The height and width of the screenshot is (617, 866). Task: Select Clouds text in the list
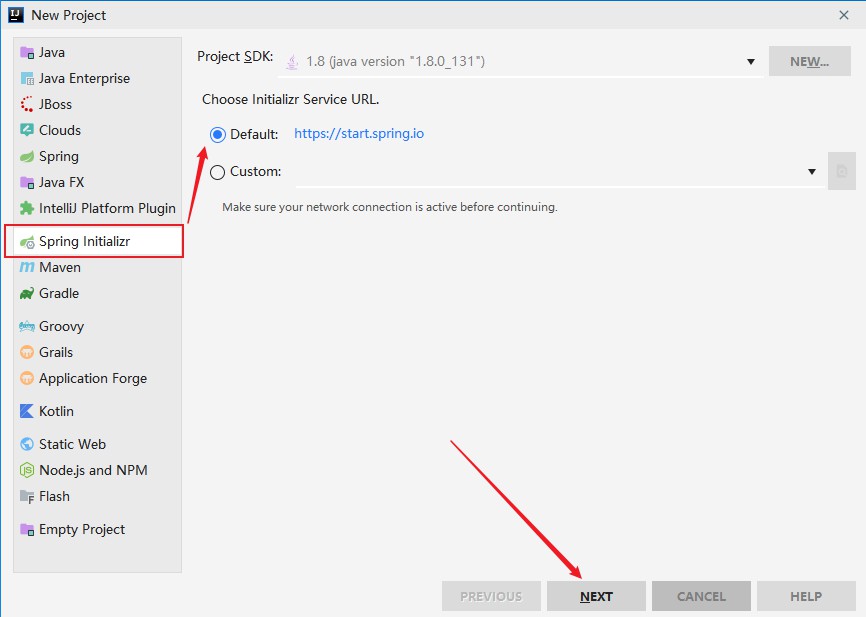click(60, 130)
